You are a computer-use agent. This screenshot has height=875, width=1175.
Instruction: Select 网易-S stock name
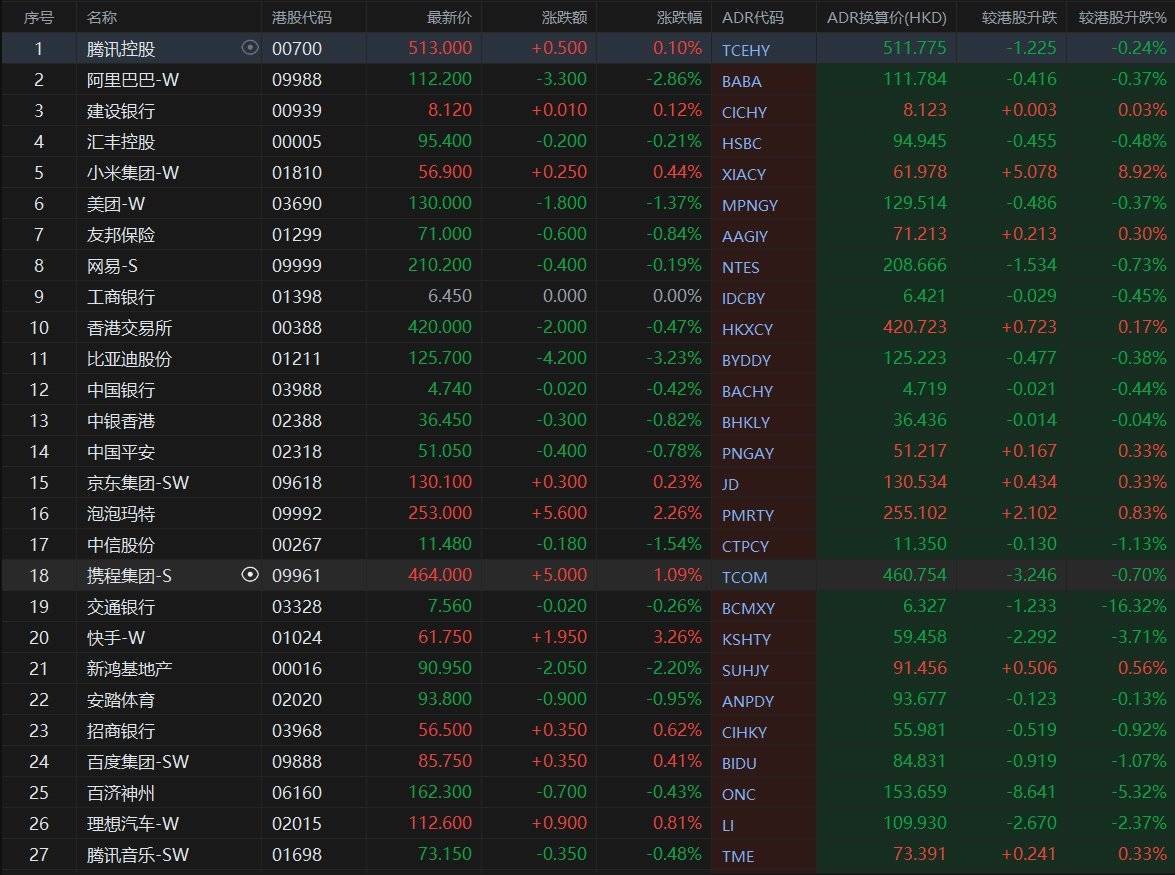pos(112,266)
